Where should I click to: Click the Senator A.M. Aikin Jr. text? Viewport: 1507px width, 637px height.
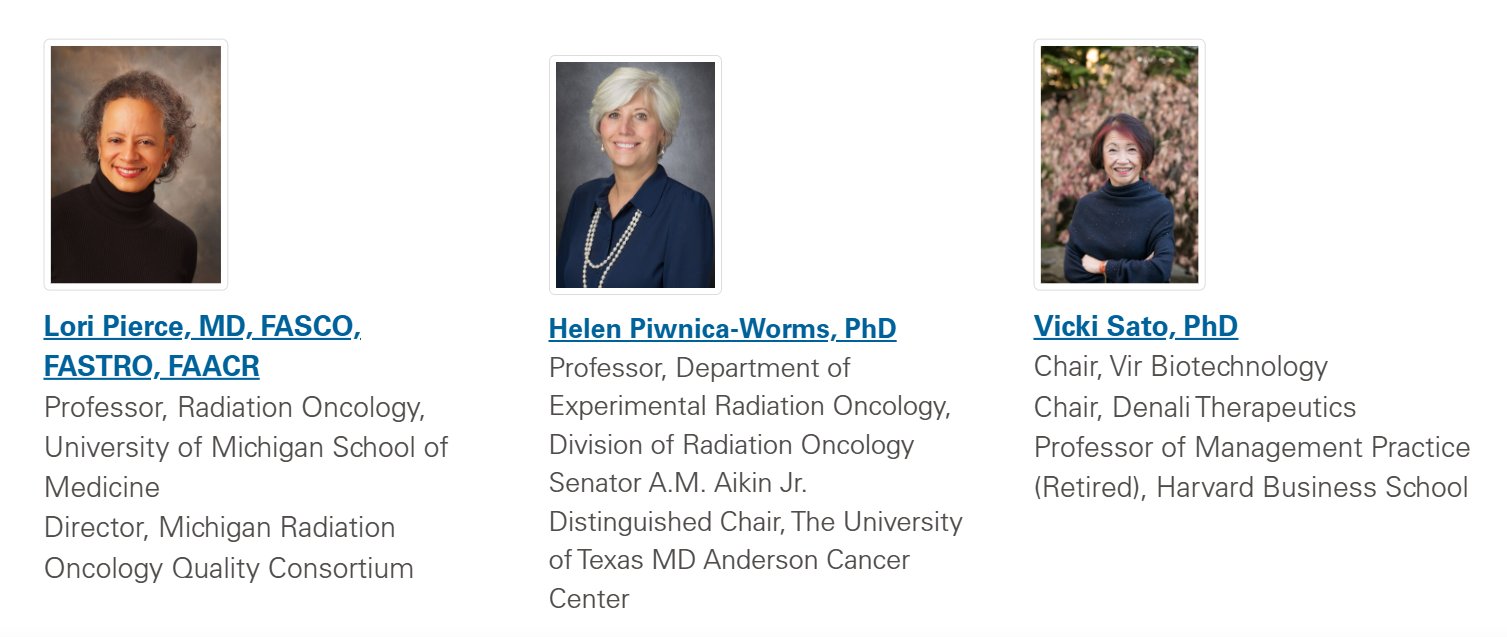pos(678,483)
